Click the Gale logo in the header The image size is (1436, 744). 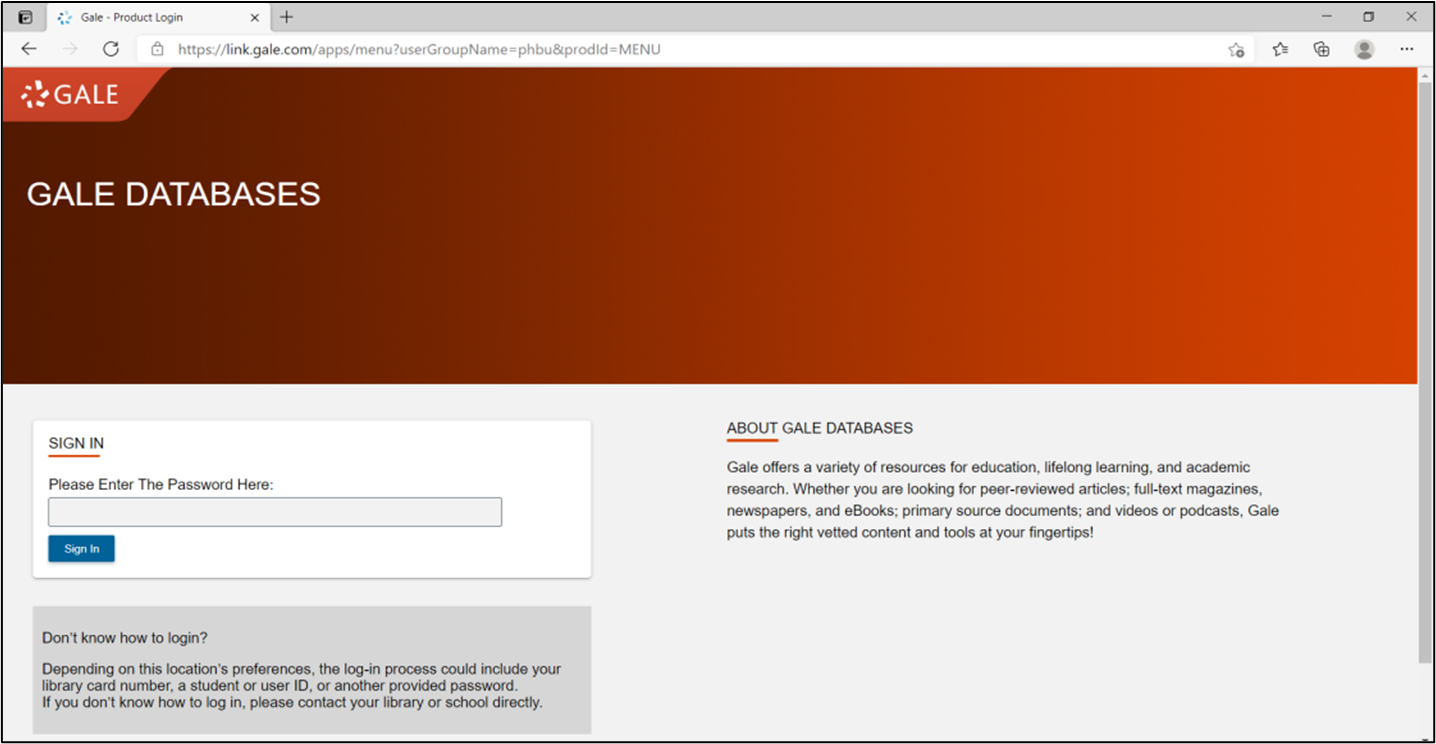click(x=70, y=95)
